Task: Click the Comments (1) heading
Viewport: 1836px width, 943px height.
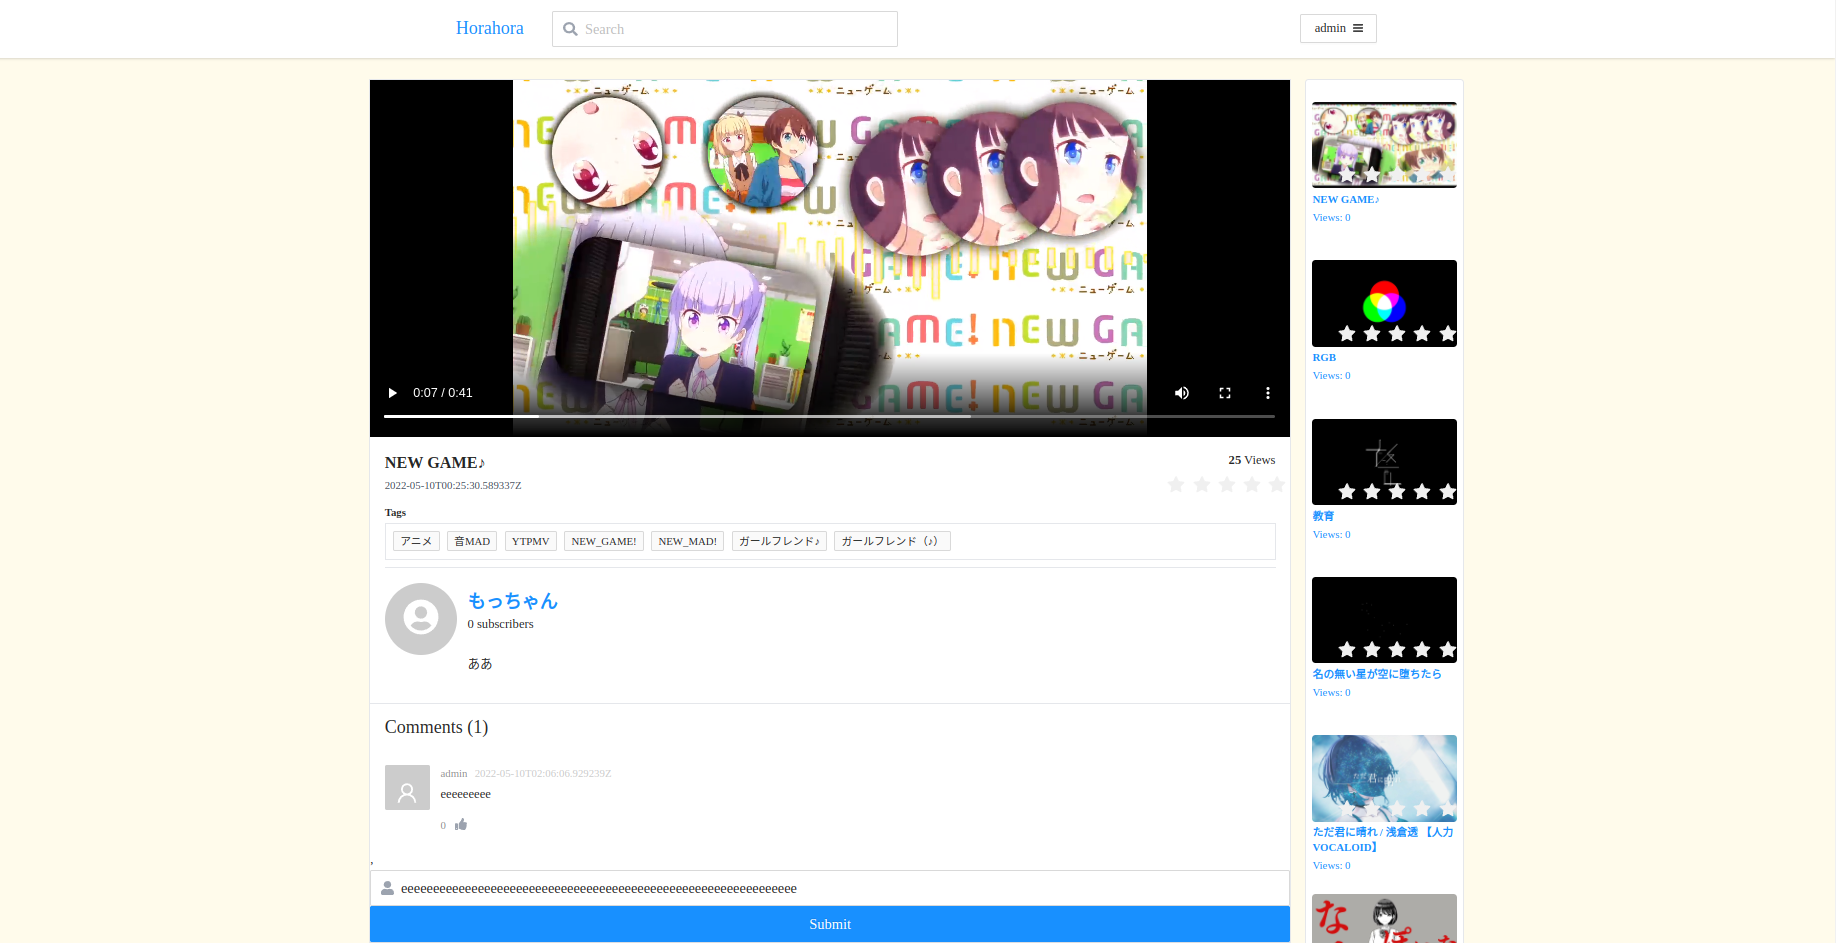Action: click(436, 727)
